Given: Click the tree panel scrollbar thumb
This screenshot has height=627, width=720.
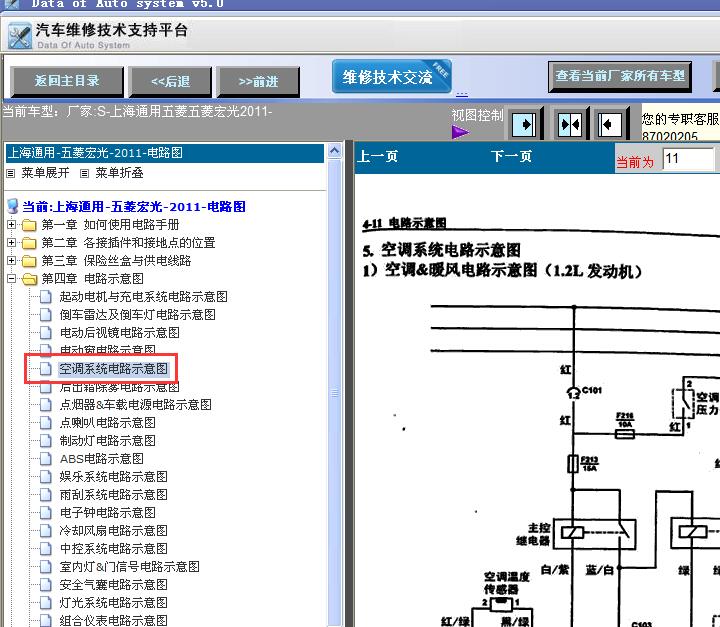Looking at the screenshot, I should [335, 393].
